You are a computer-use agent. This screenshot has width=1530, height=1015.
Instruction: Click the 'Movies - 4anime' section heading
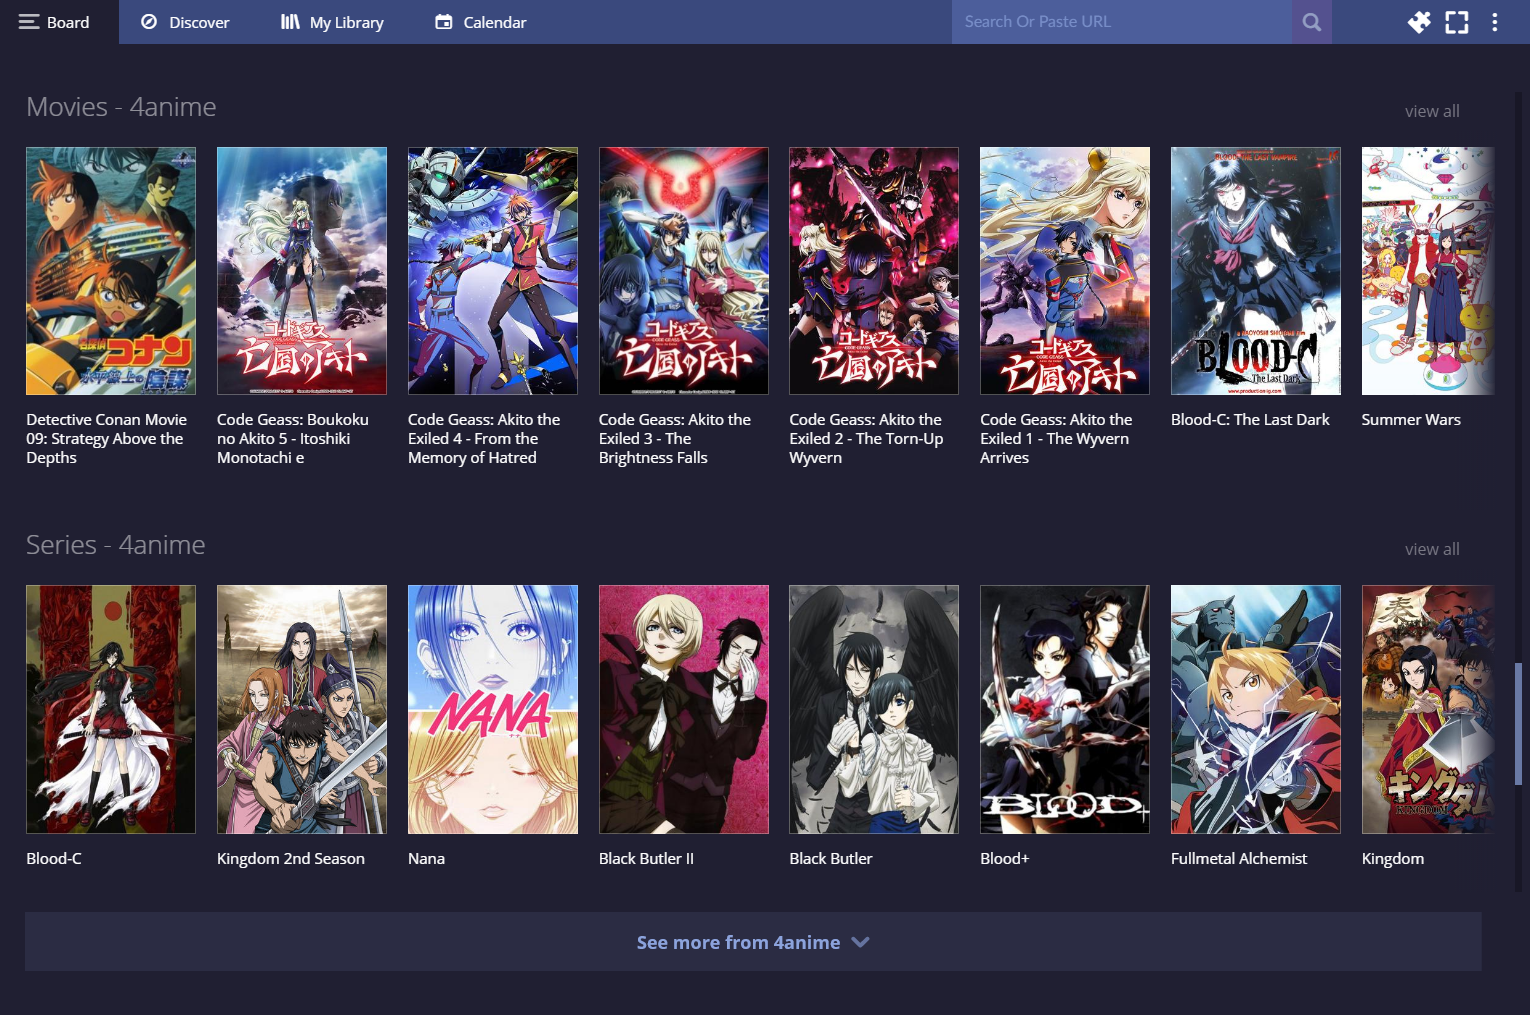(x=121, y=107)
